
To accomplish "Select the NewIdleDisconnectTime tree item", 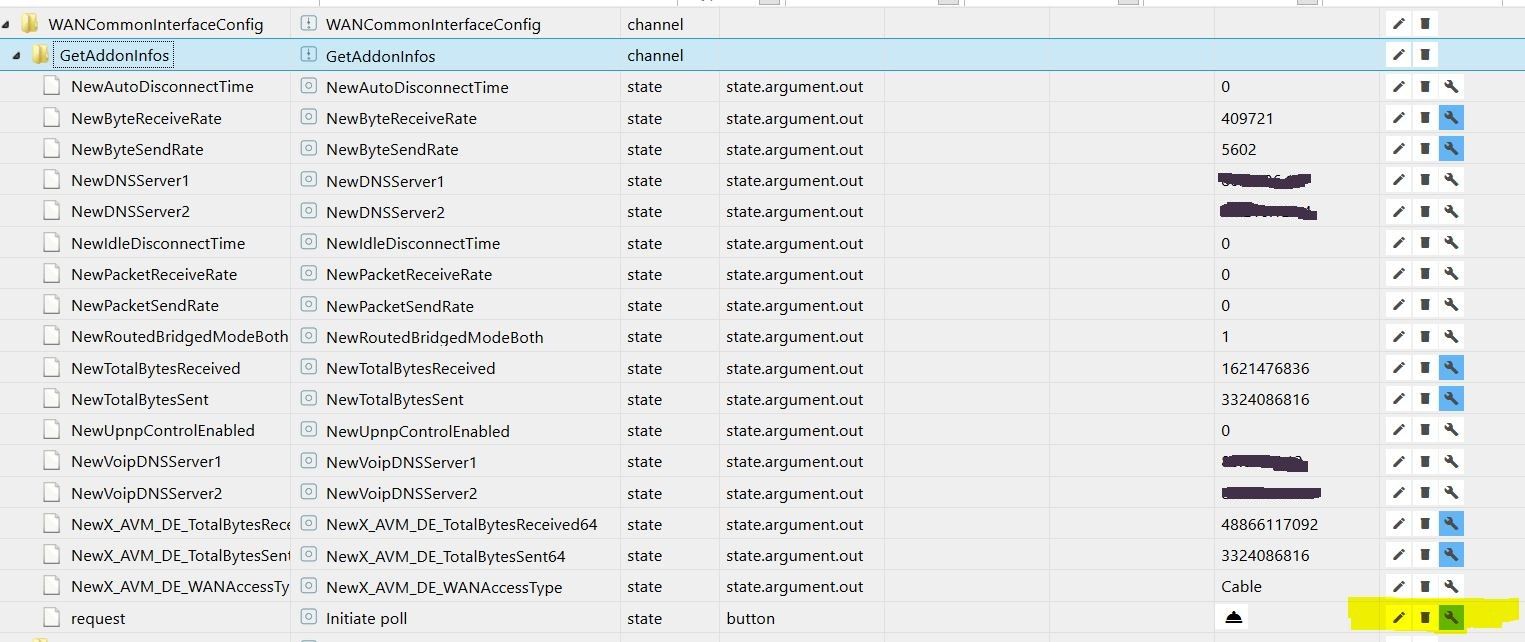I will tap(157, 243).
